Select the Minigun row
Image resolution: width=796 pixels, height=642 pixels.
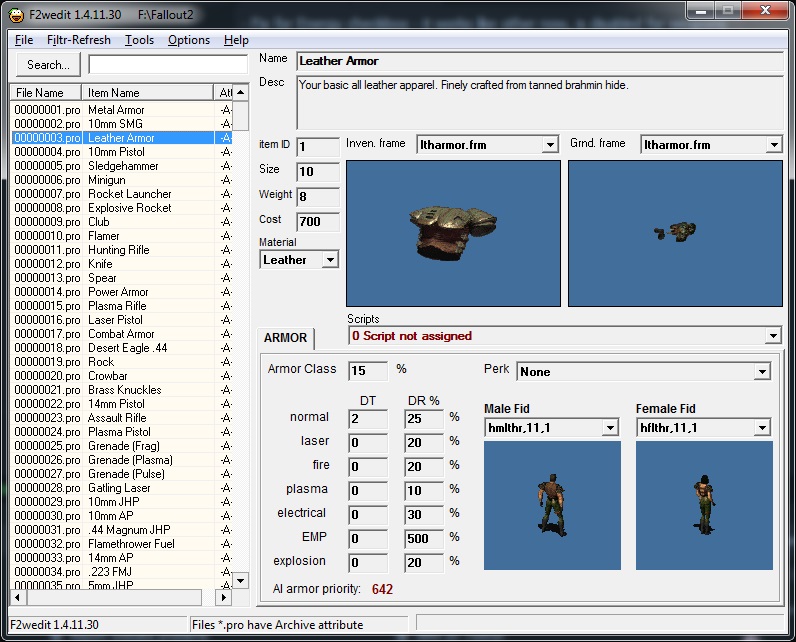pos(122,180)
